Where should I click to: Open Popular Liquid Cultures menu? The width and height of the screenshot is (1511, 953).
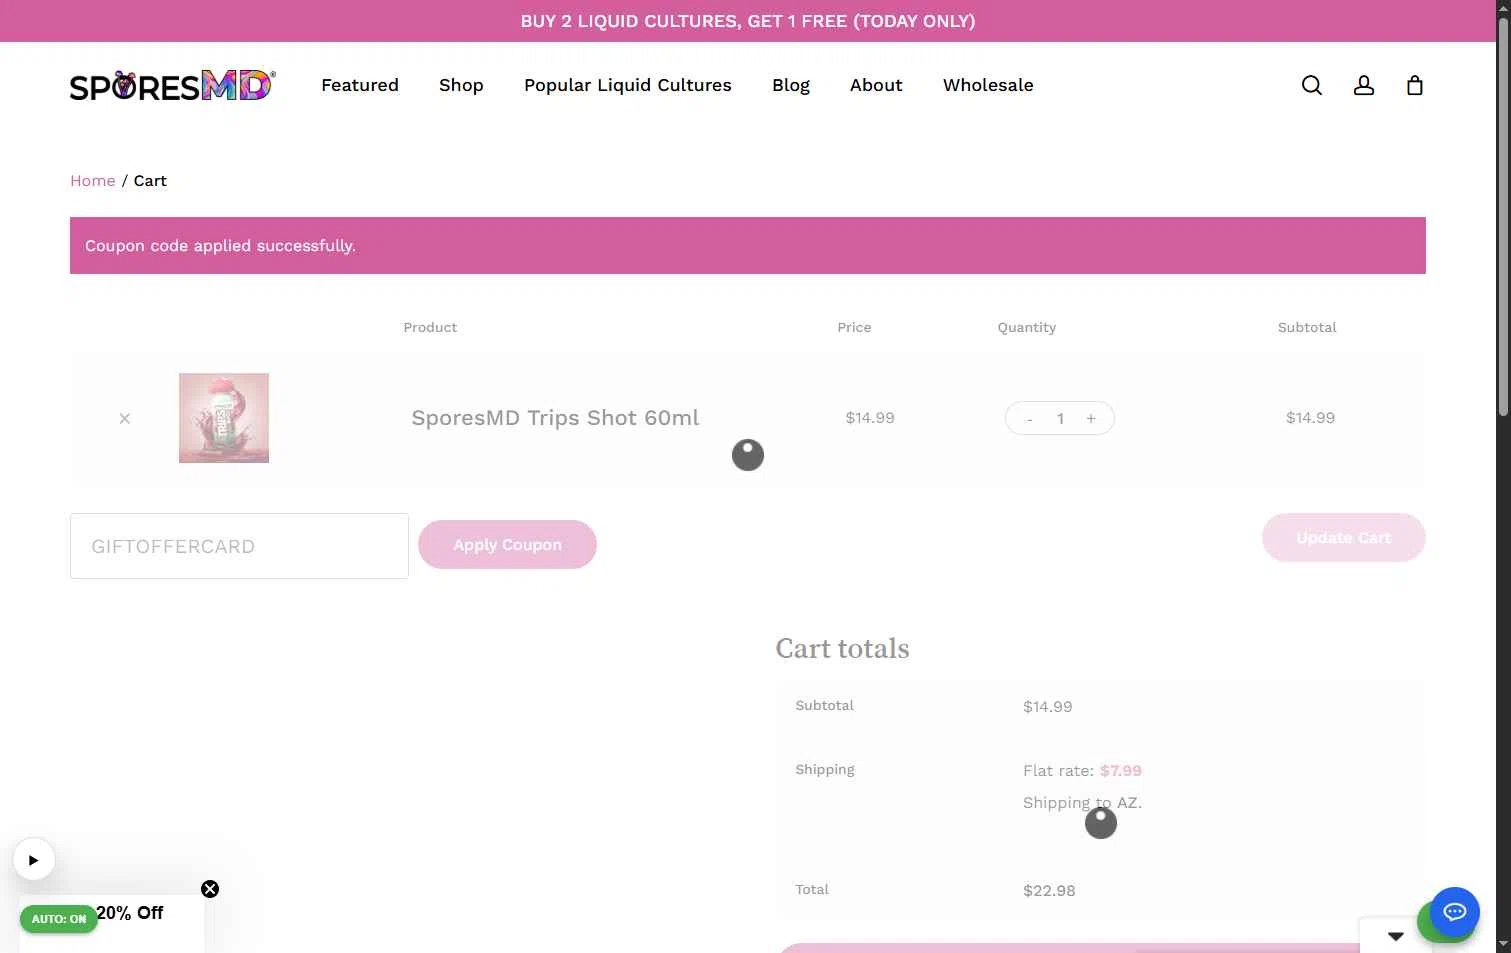tap(628, 86)
